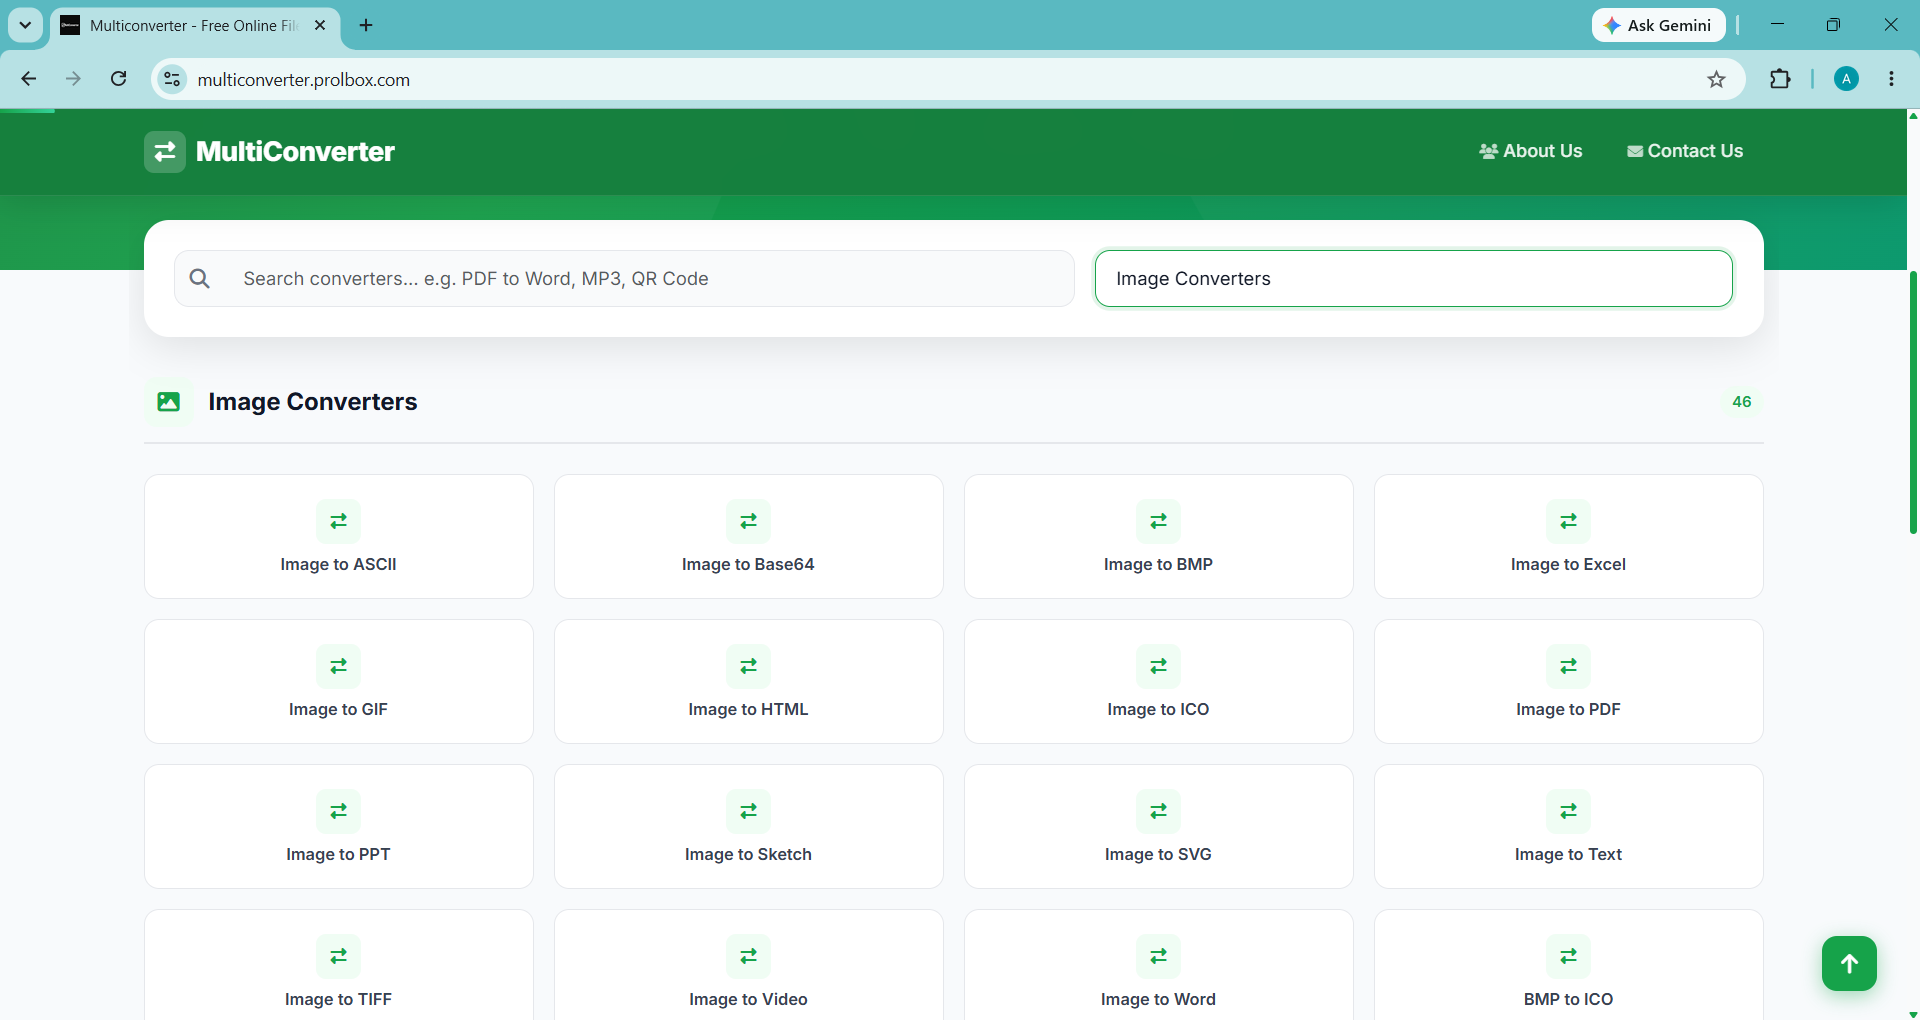Click the swap icon on Image to Excel
The width and height of the screenshot is (1920, 1020).
pyautogui.click(x=1569, y=521)
